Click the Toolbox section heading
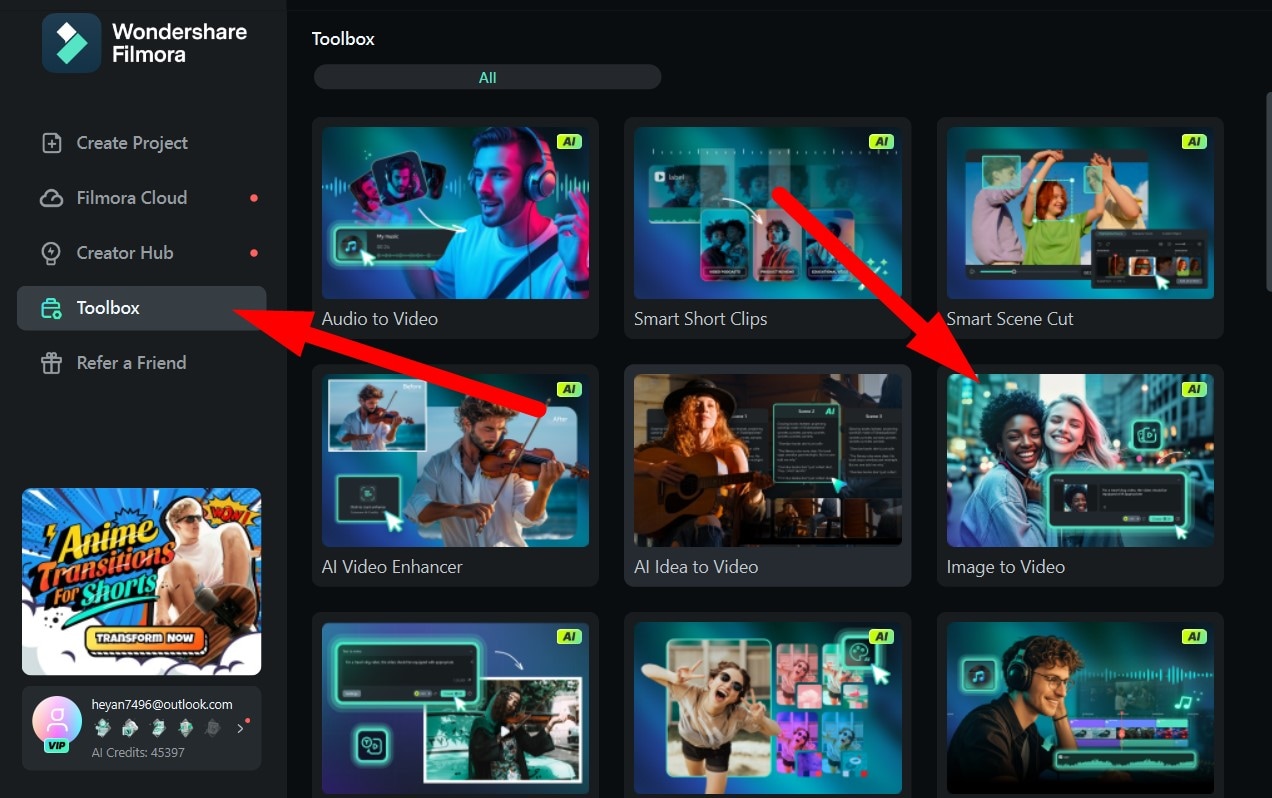The width and height of the screenshot is (1272, 798). point(343,39)
